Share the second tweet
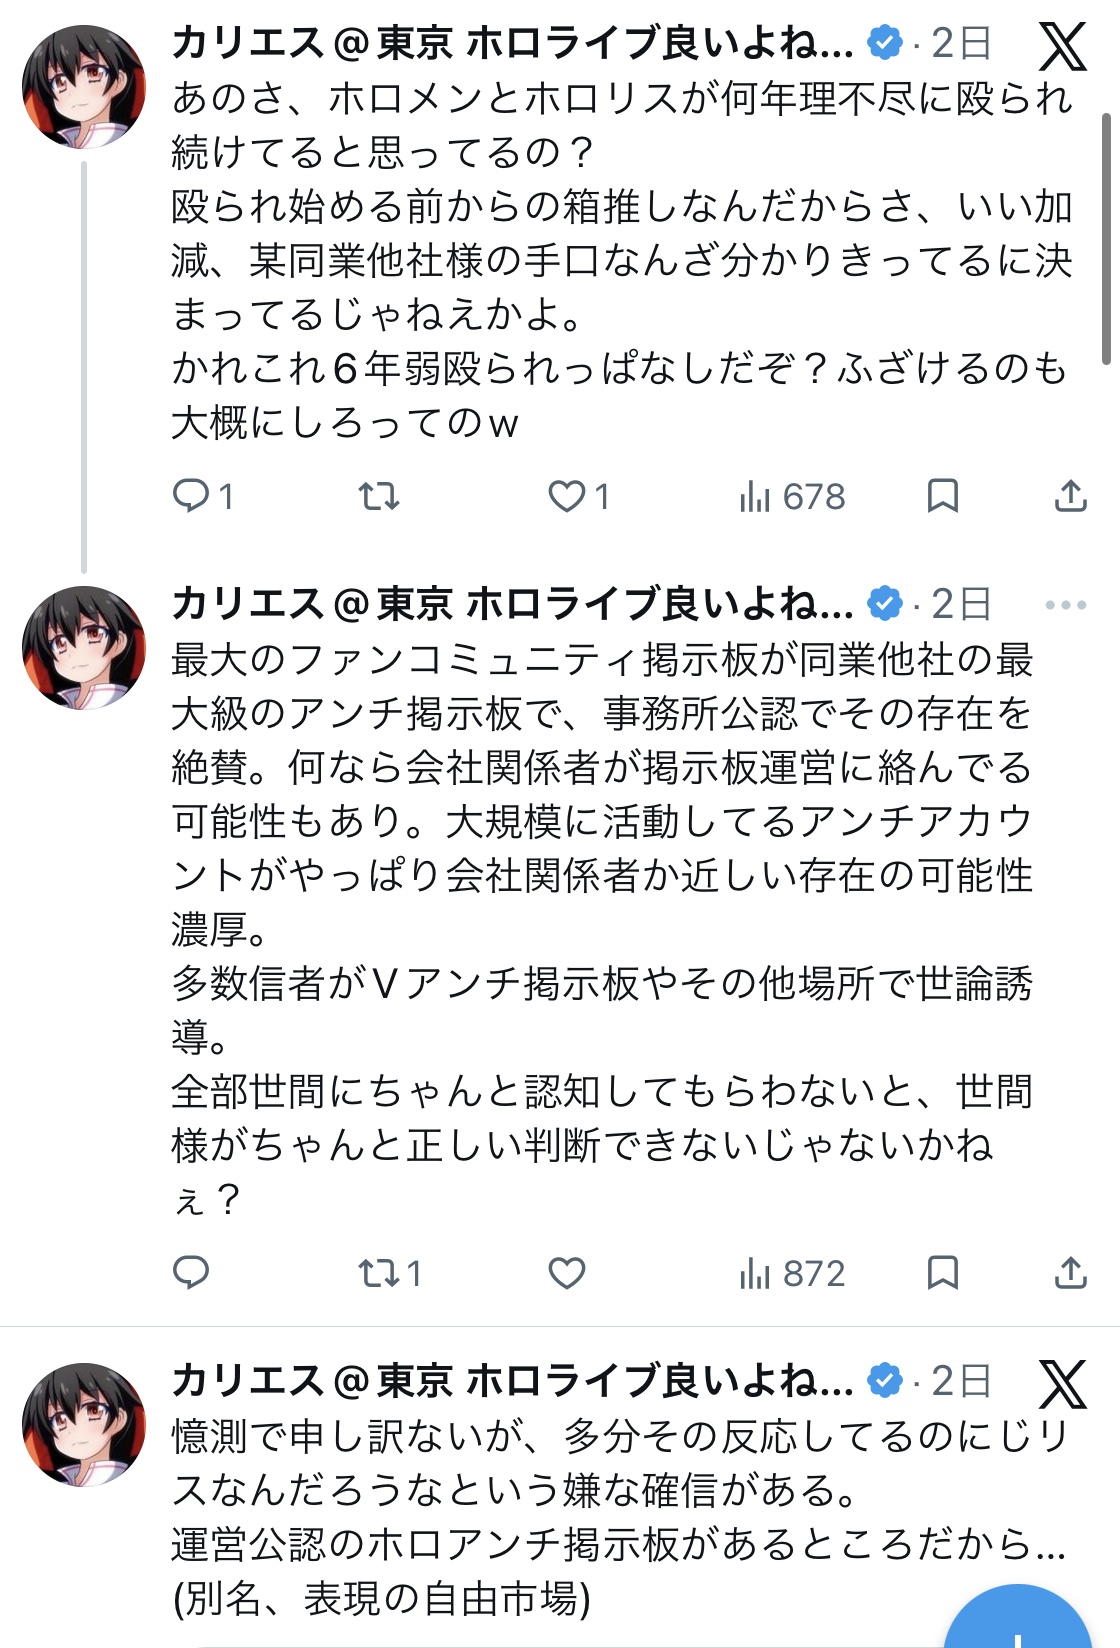1120x1648 pixels. click(1070, 1273)
